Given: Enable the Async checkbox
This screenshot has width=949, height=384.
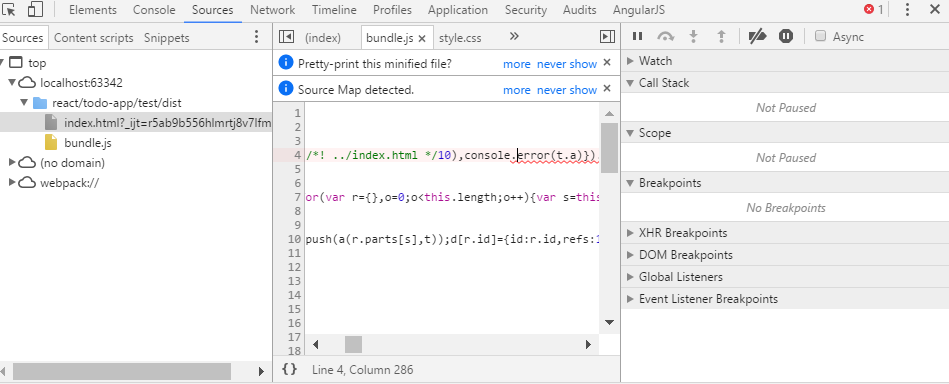Looking at the screenshot, I should click(x=821, y=36).
